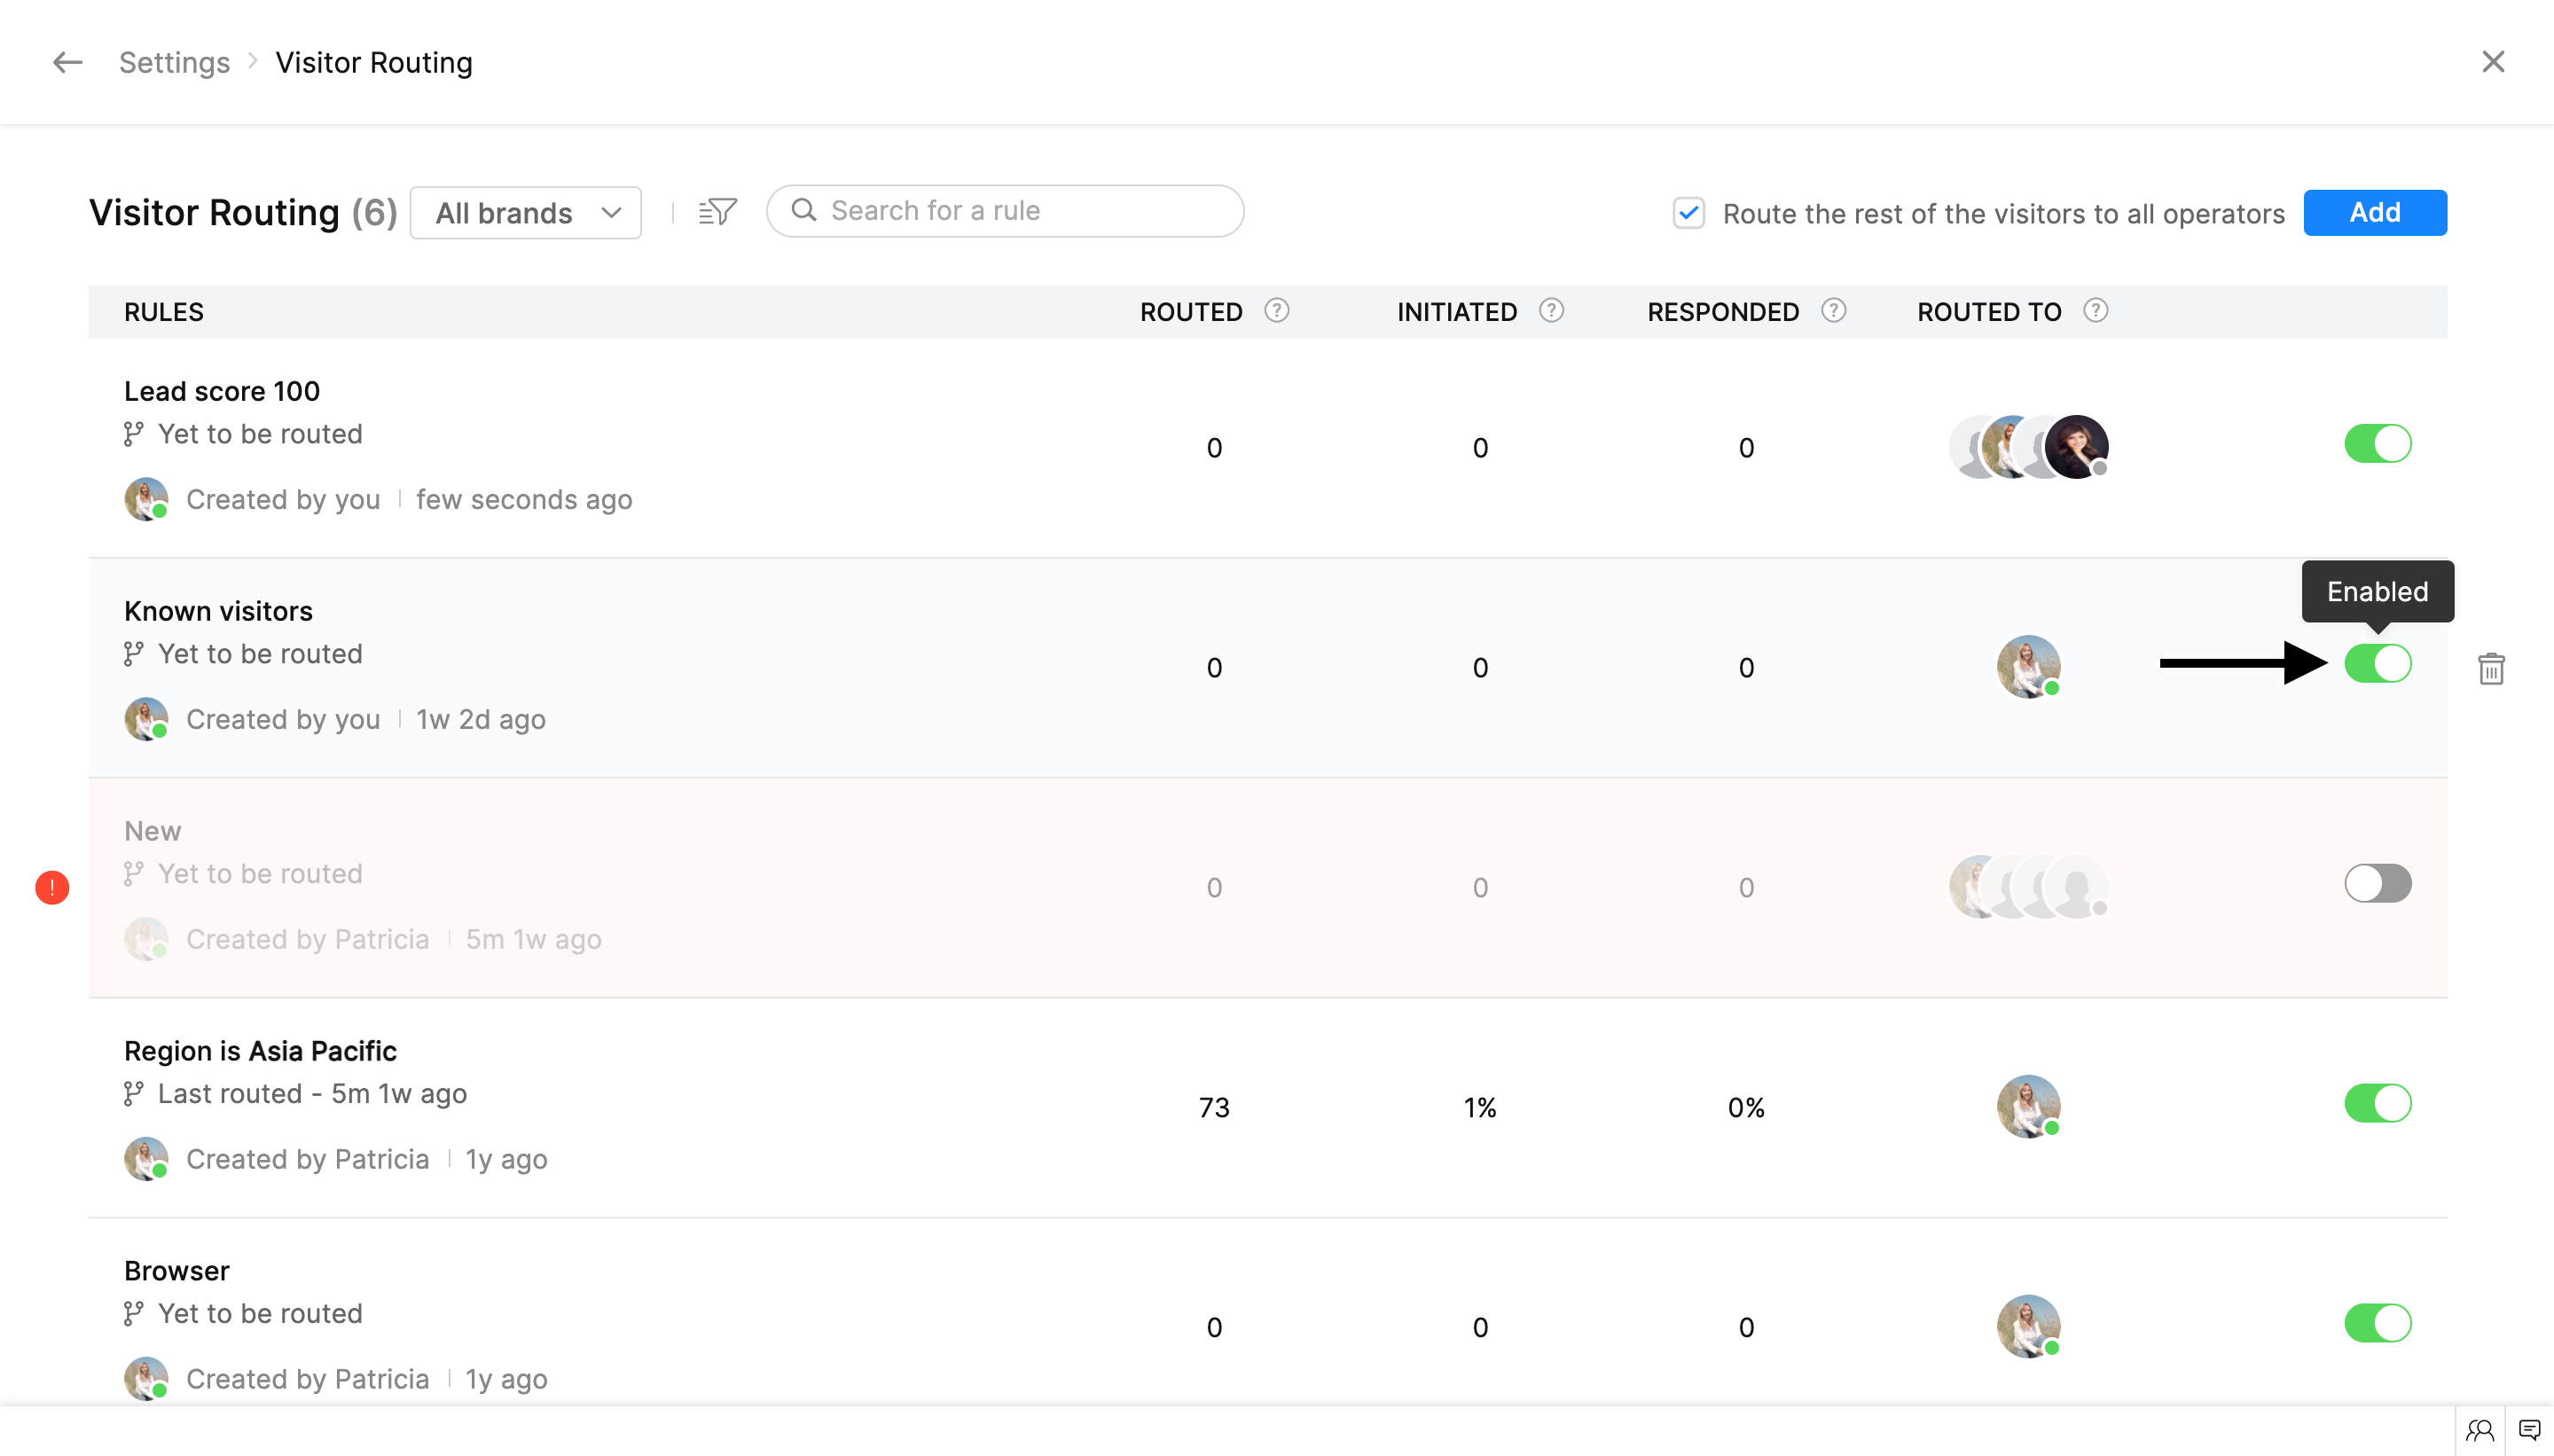Click Known visitors routed-to operator avatar
This screenshot has width=2554, height=1456.
coord(2027,666)
